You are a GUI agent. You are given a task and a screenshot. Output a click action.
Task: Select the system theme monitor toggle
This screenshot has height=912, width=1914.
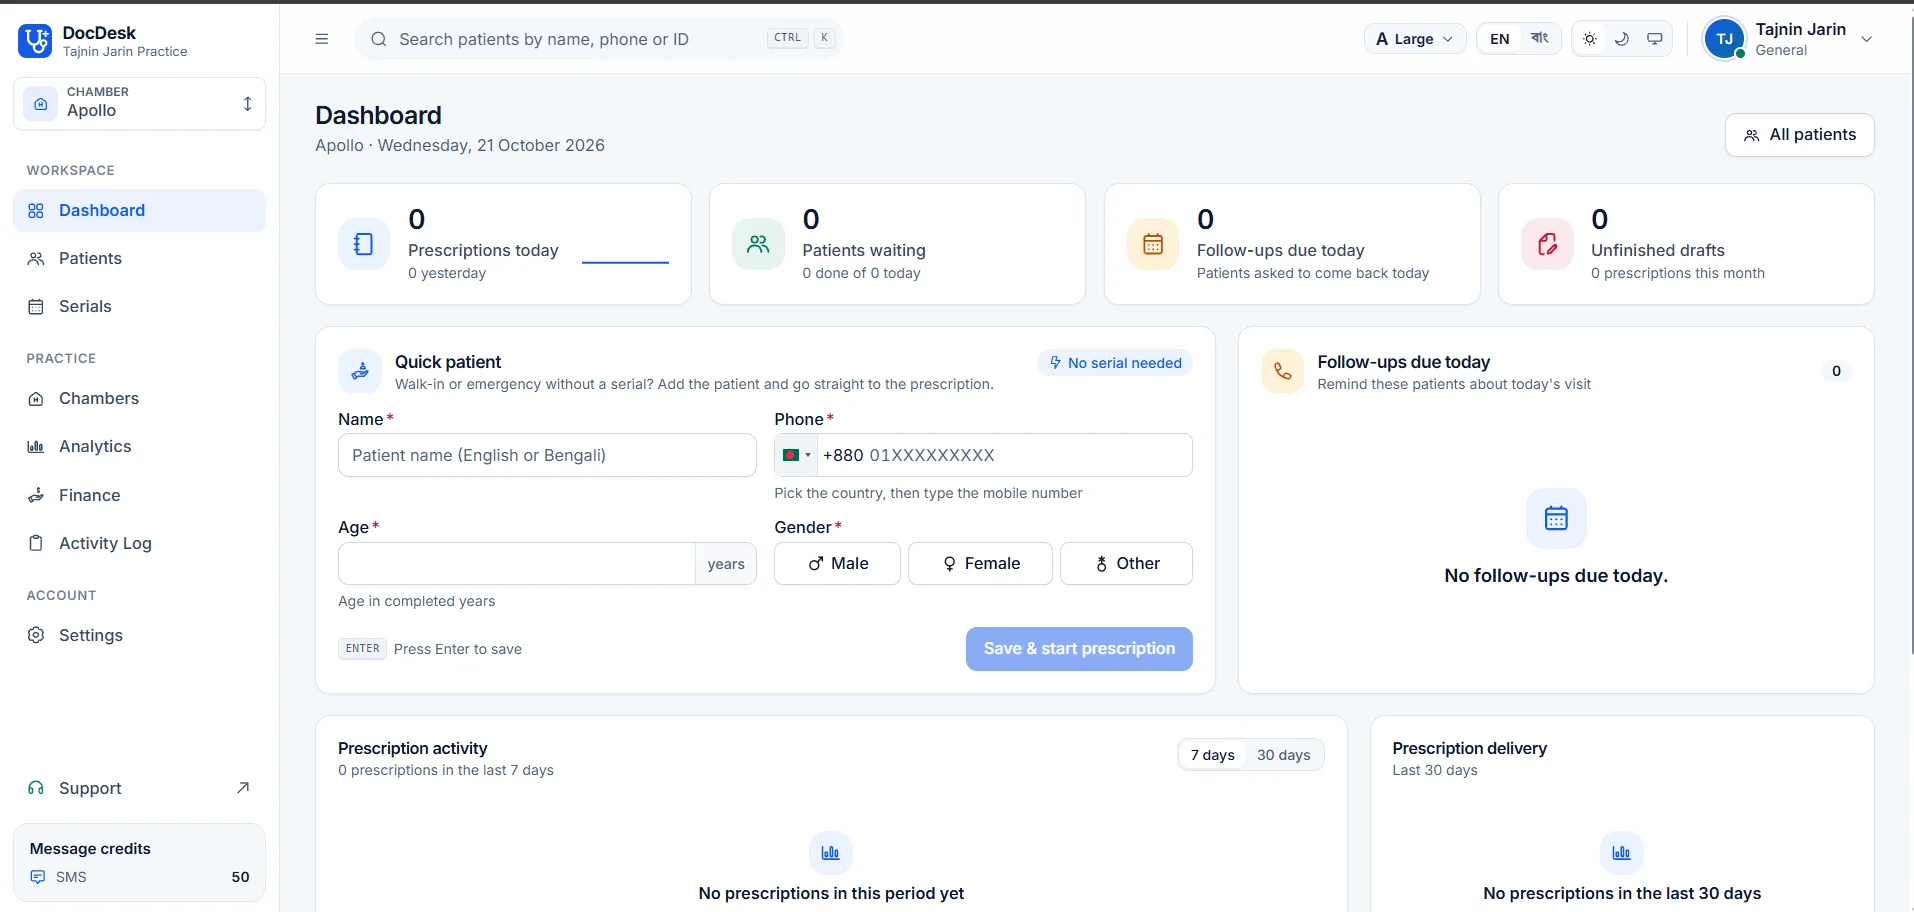pos(1655,39)
